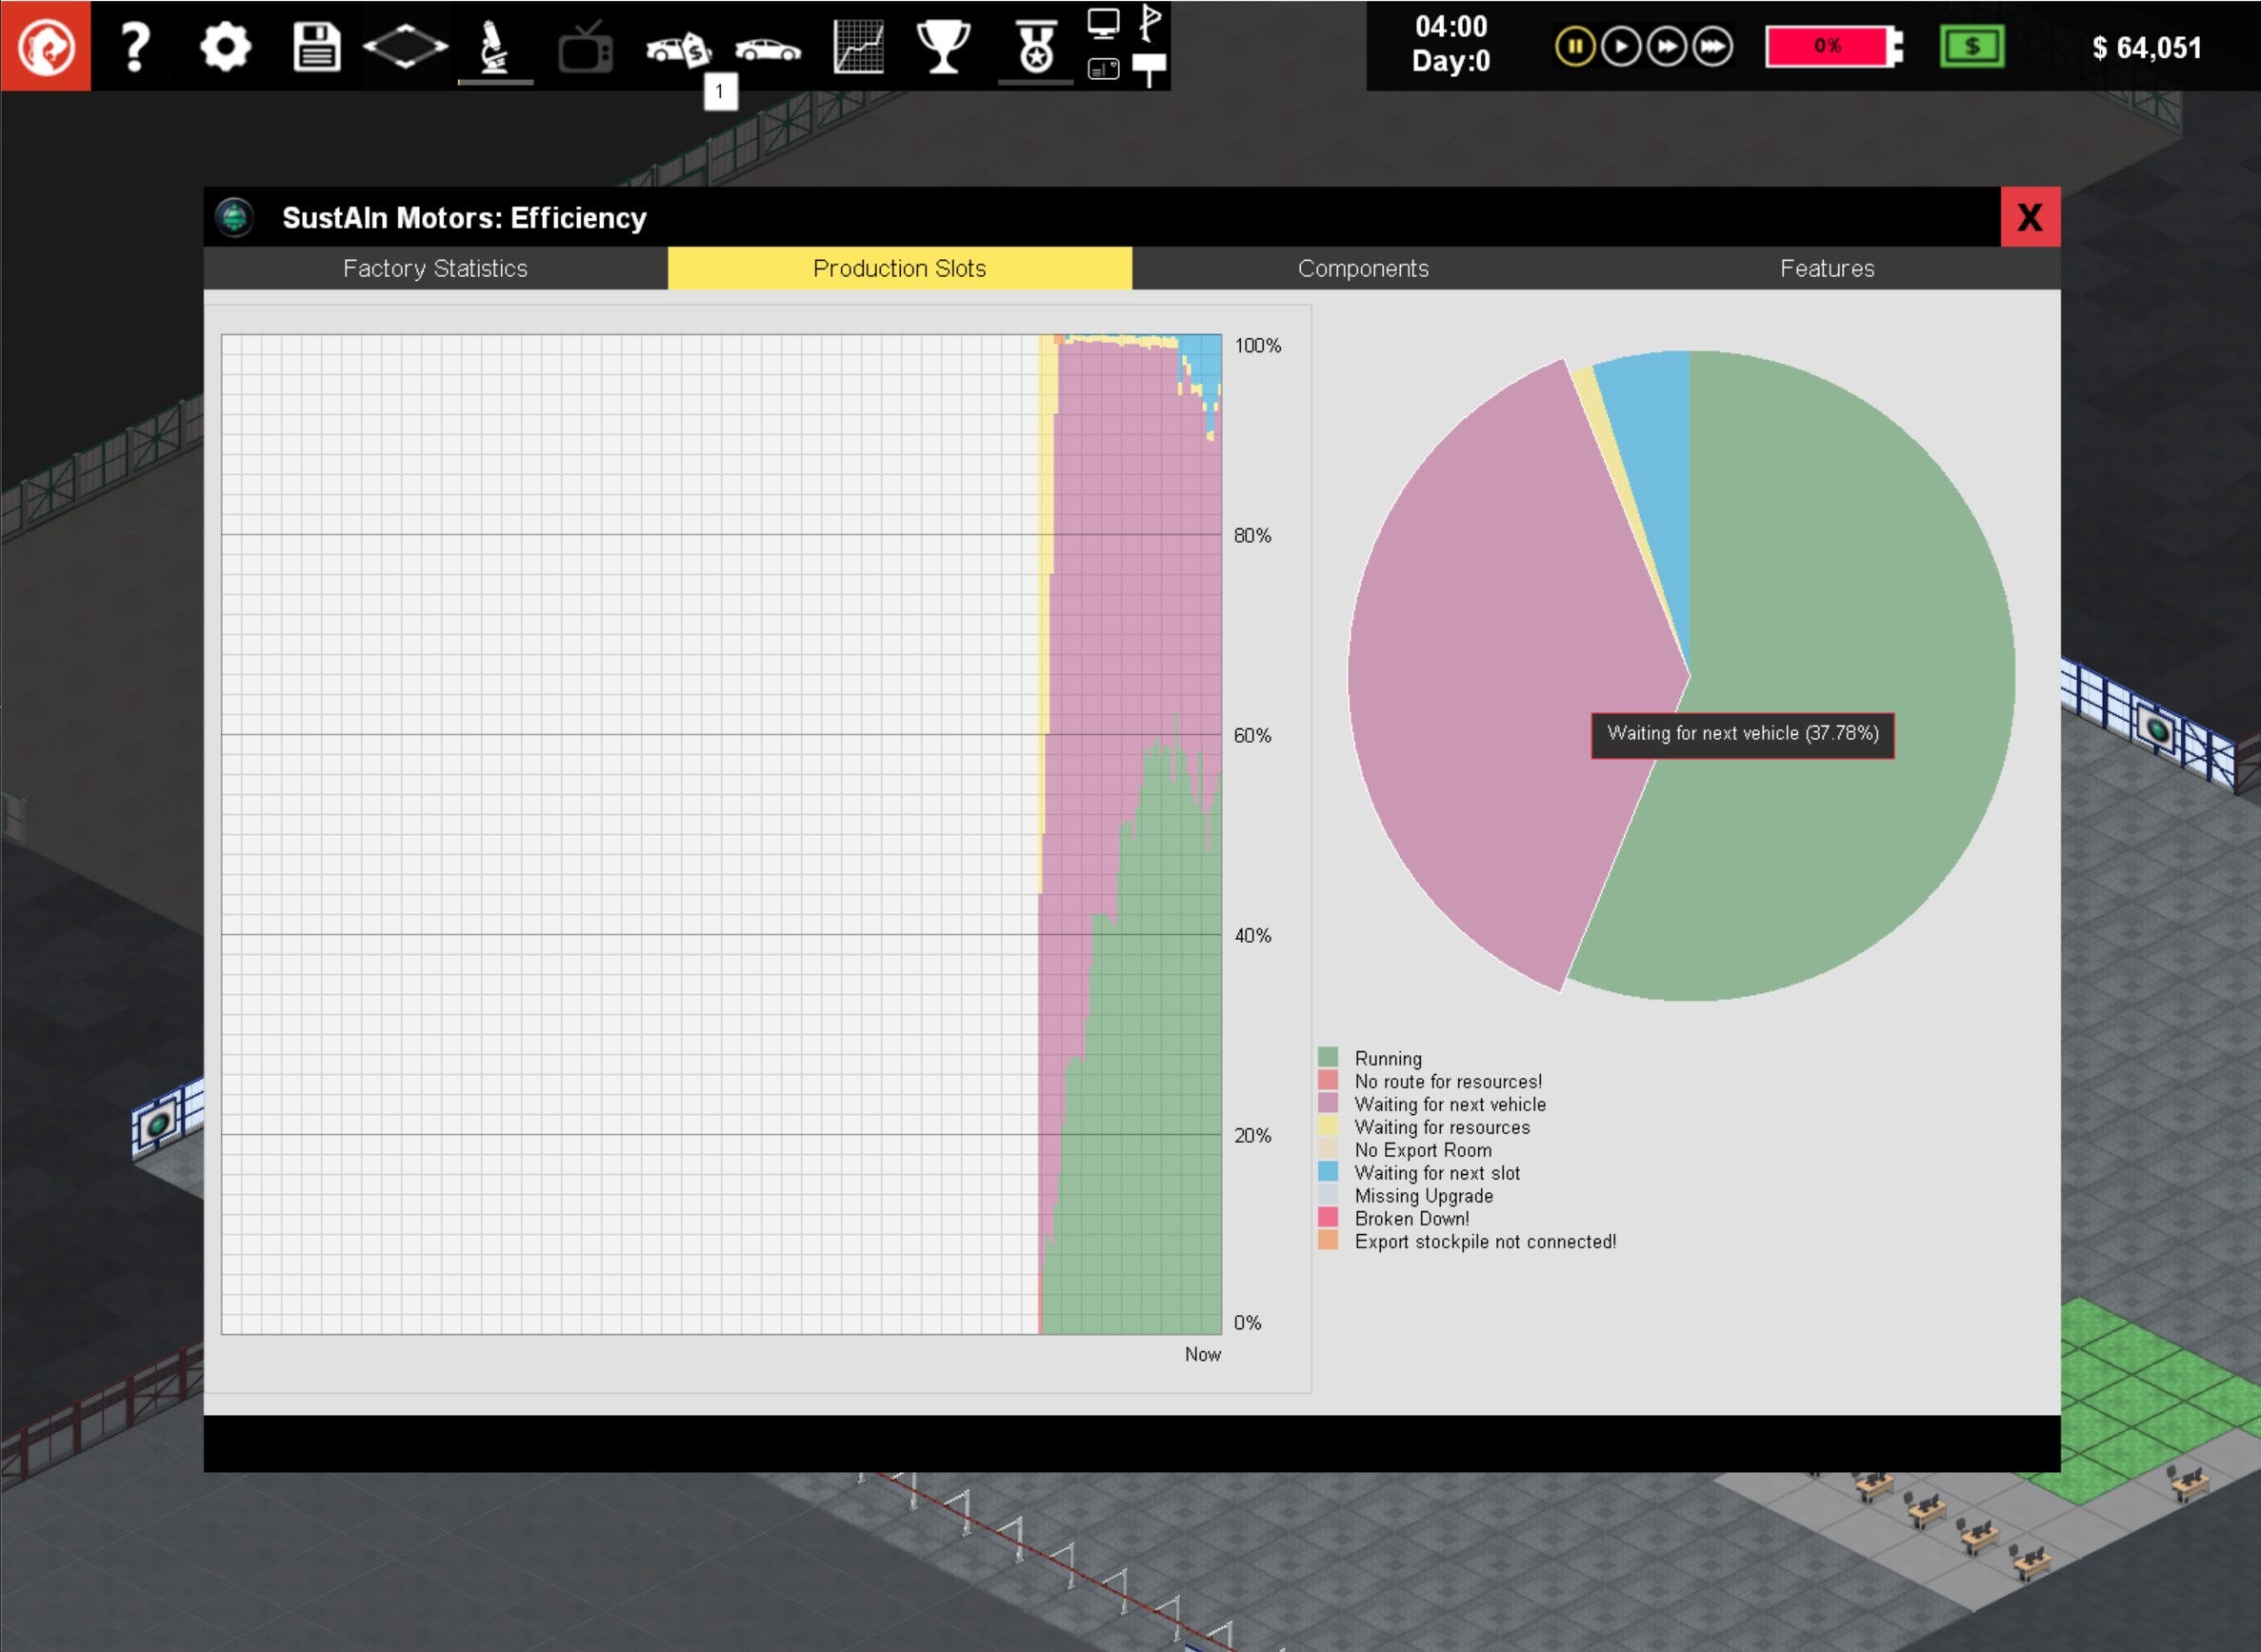2261x1652 pixels.
Task: Set game to fast forward speed
Action: pos(1667,47)
